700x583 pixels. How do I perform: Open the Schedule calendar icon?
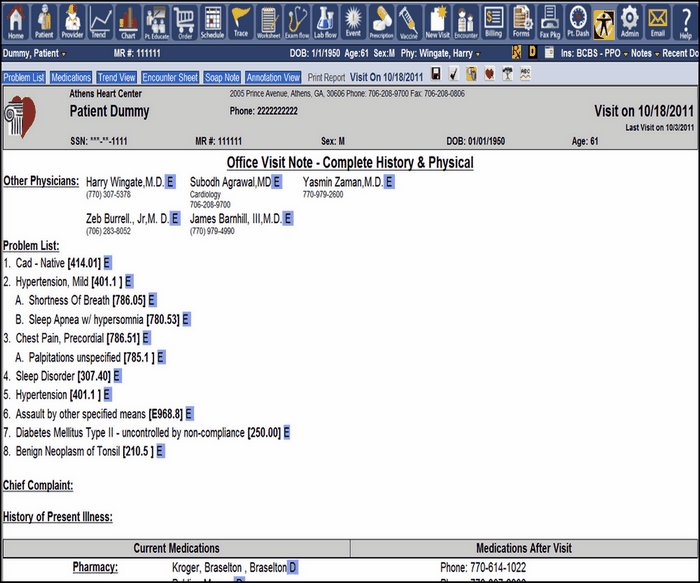(212, 21)
